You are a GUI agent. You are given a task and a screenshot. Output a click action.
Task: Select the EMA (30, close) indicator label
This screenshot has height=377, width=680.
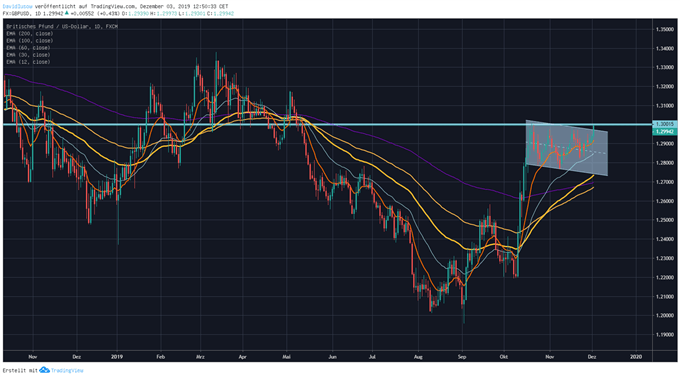coord(28,55)
